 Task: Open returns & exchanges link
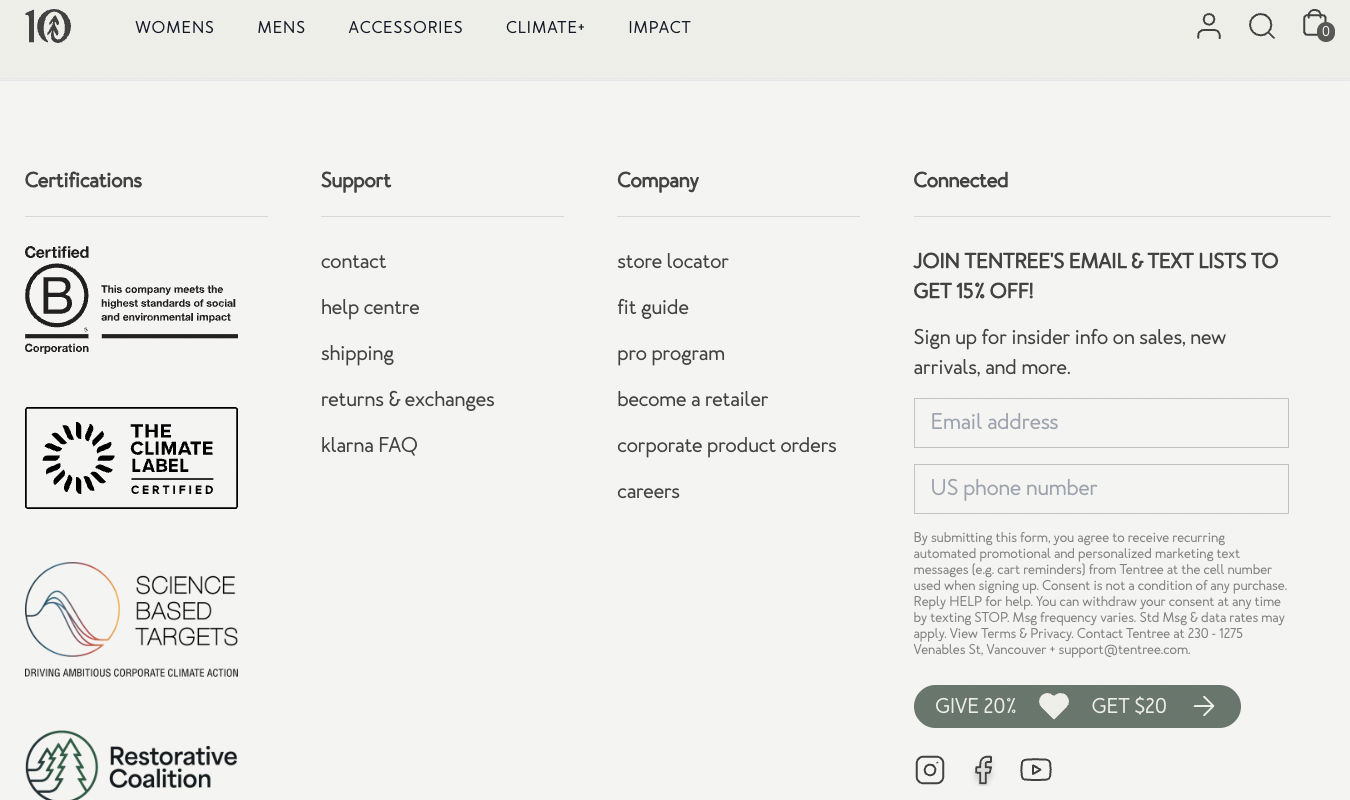[408, 399]
